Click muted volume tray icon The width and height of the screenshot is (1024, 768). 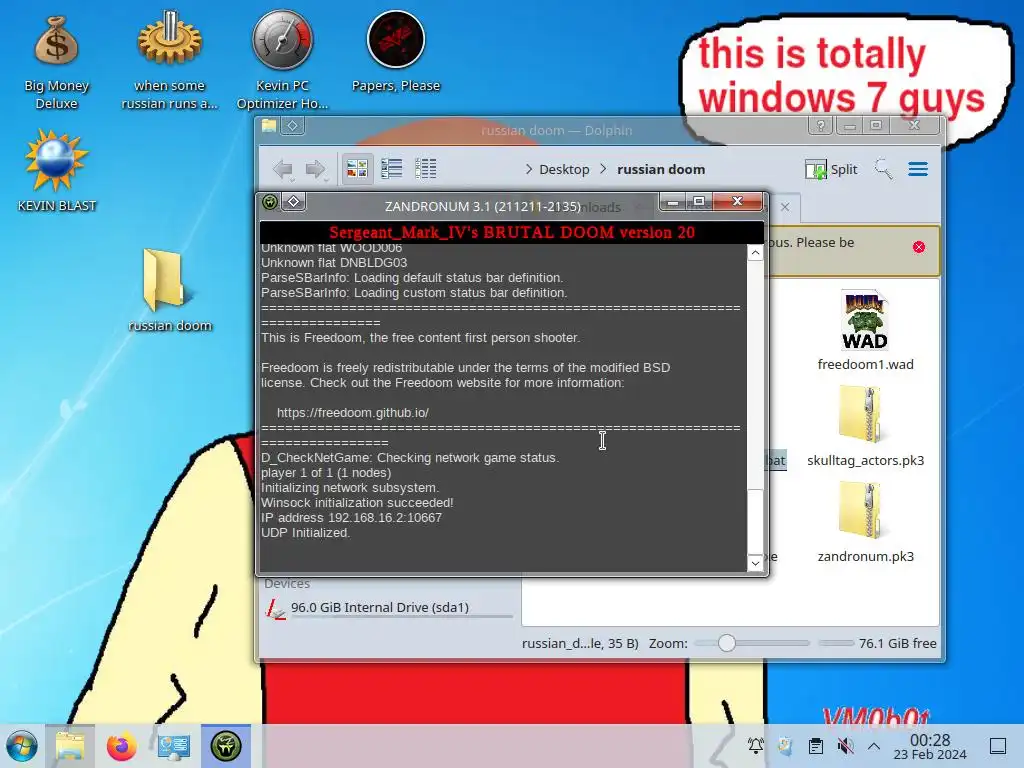(x=845, y=746)
